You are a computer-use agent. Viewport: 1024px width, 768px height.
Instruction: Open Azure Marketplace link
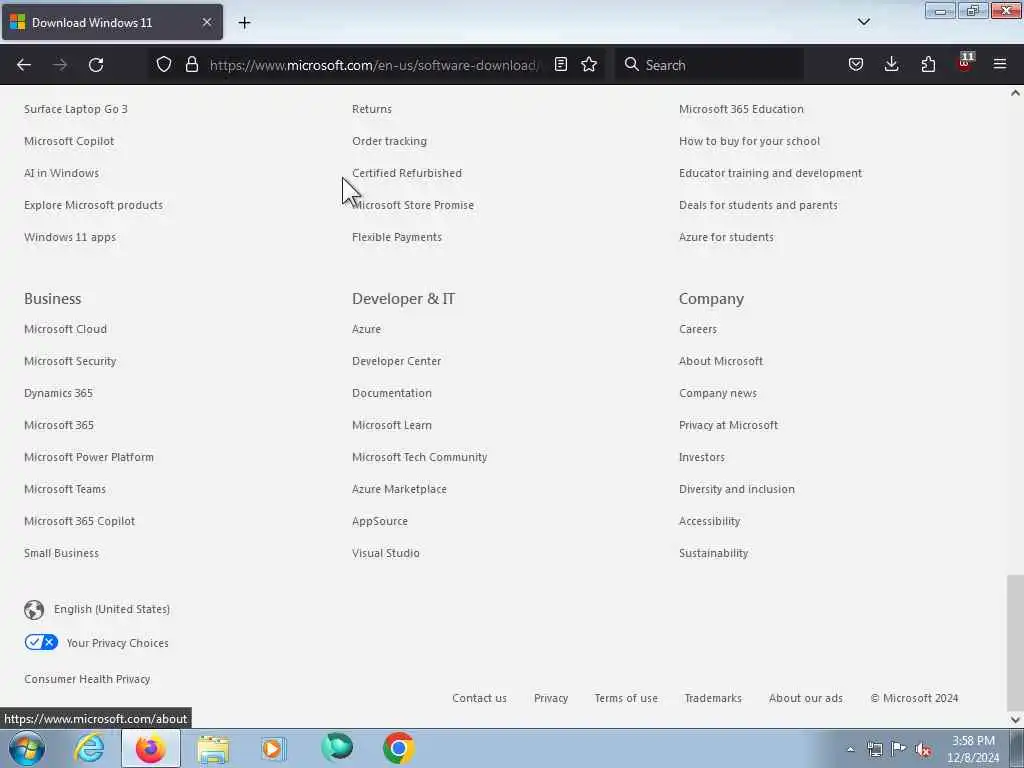pyautogui.click(x=399, y=489)
